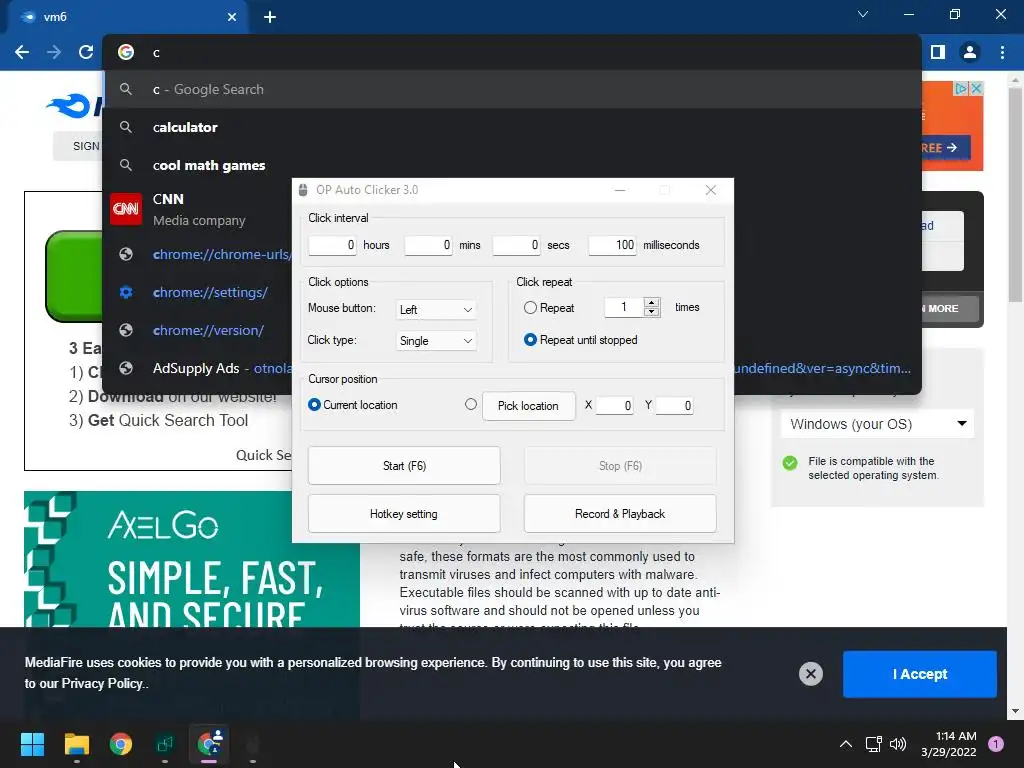Click the CNN logo icon in suggestions
The width and height of the screenshot is (1024, 768).
point(126,209)
